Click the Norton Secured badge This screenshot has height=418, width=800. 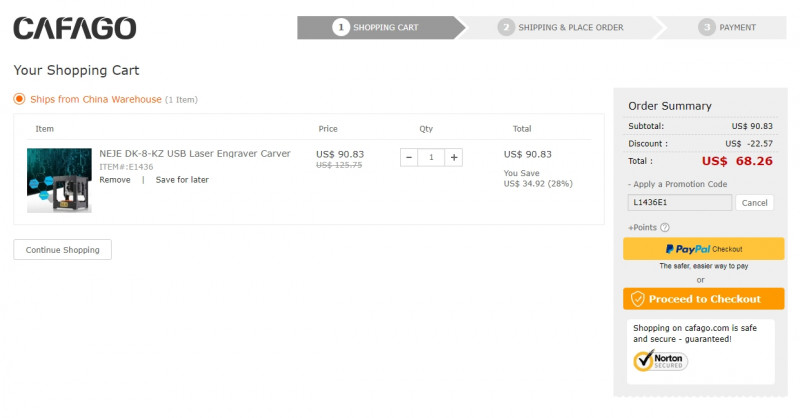pos(660,360)
